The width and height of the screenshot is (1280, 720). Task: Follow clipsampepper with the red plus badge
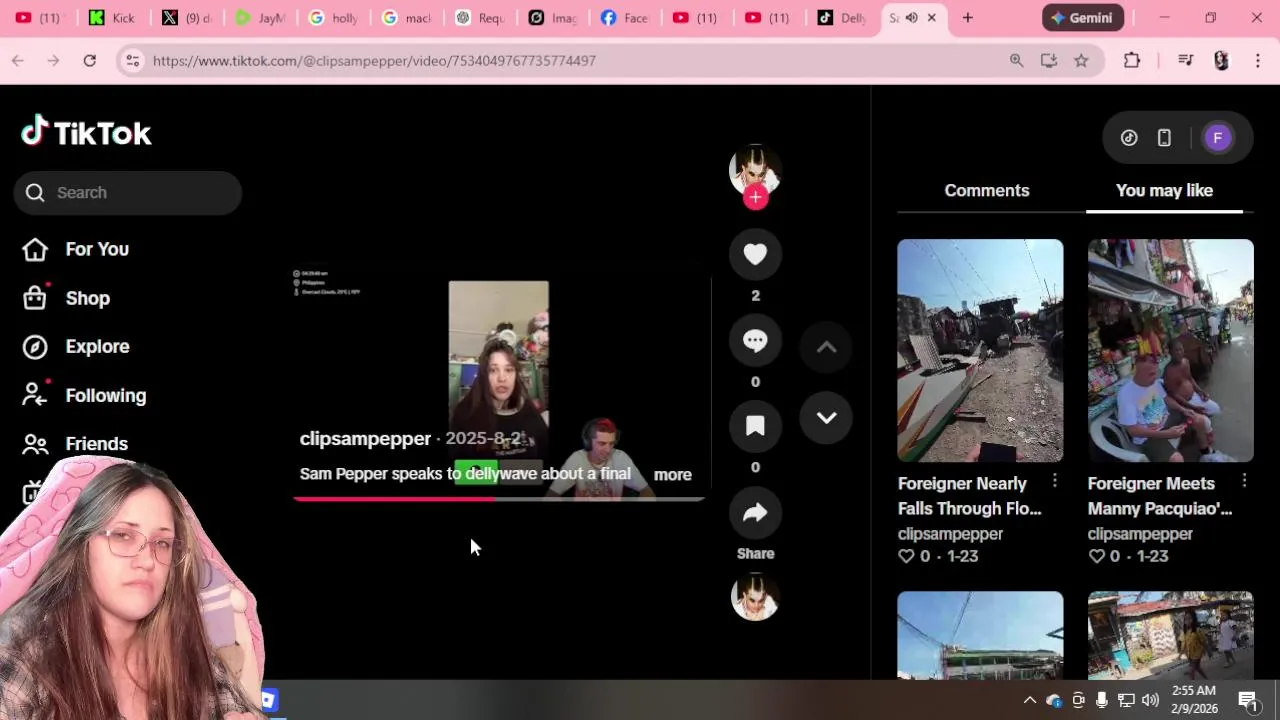point(755,197)
